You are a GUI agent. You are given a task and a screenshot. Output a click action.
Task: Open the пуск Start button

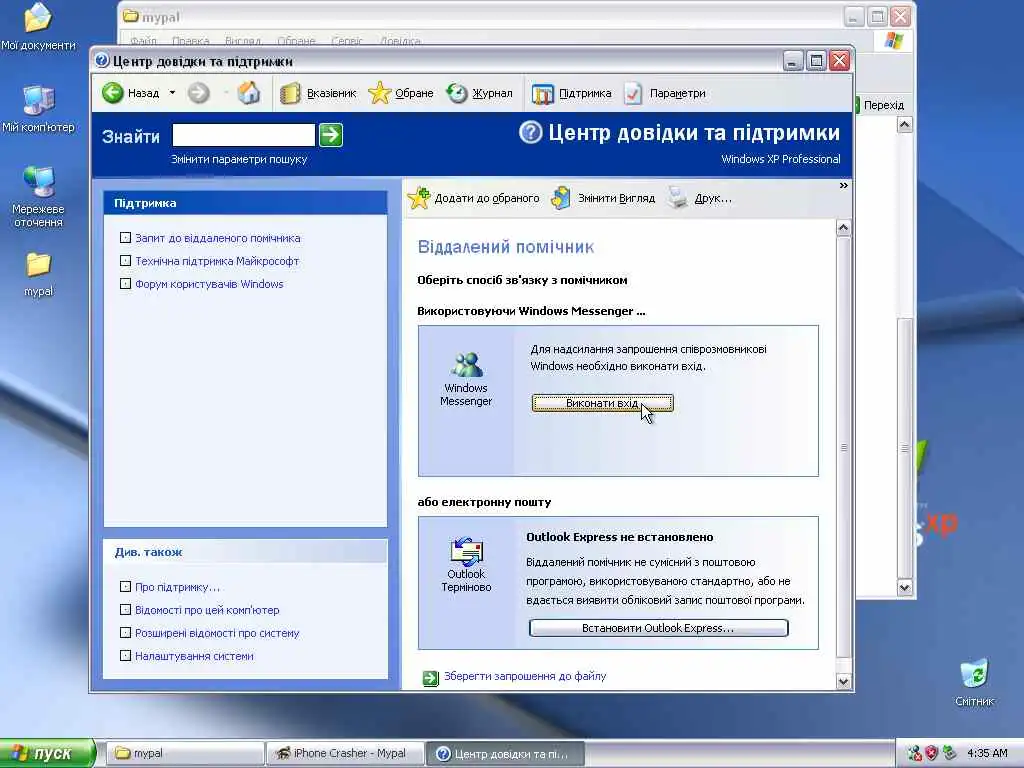coord(47,753)
